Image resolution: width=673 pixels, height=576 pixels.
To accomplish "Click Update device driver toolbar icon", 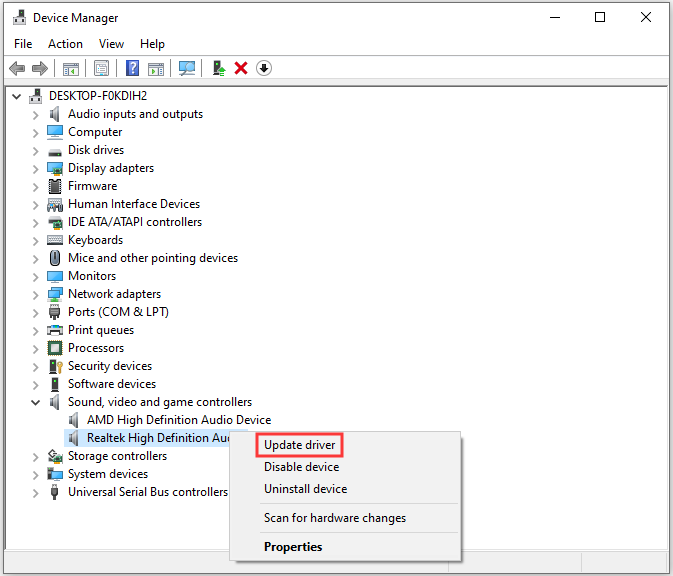I will pyautogui.click(x=219, y=68).
